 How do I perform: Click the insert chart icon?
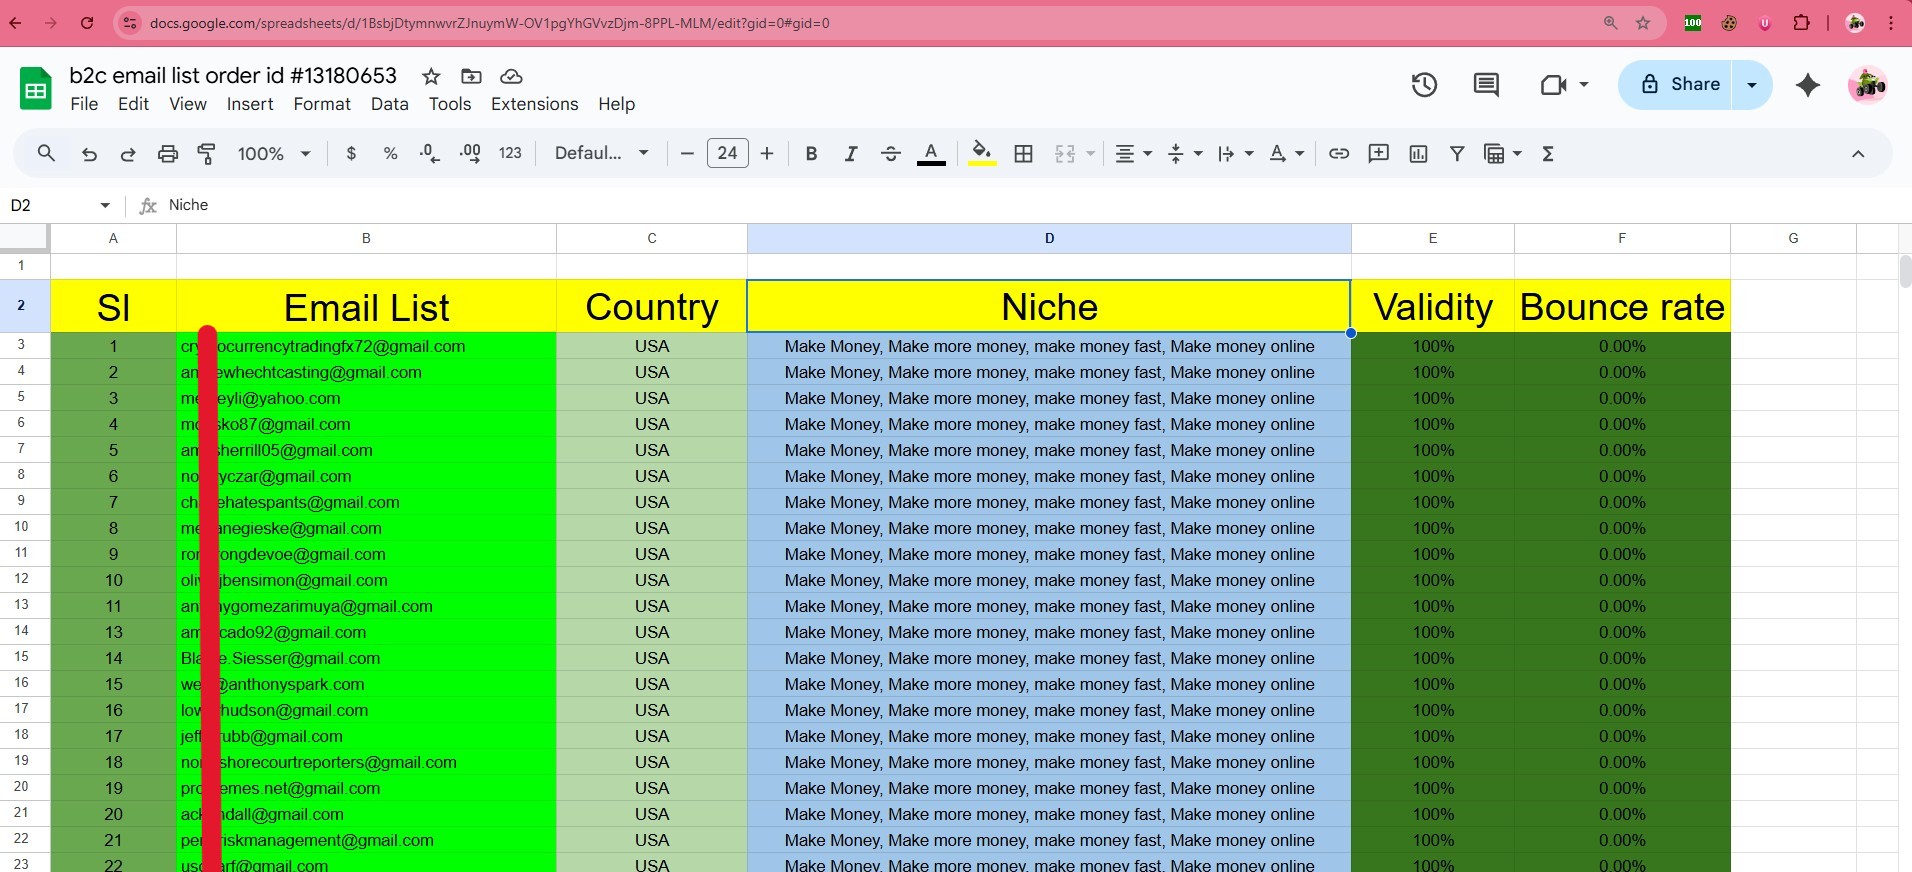(1418, 153)
